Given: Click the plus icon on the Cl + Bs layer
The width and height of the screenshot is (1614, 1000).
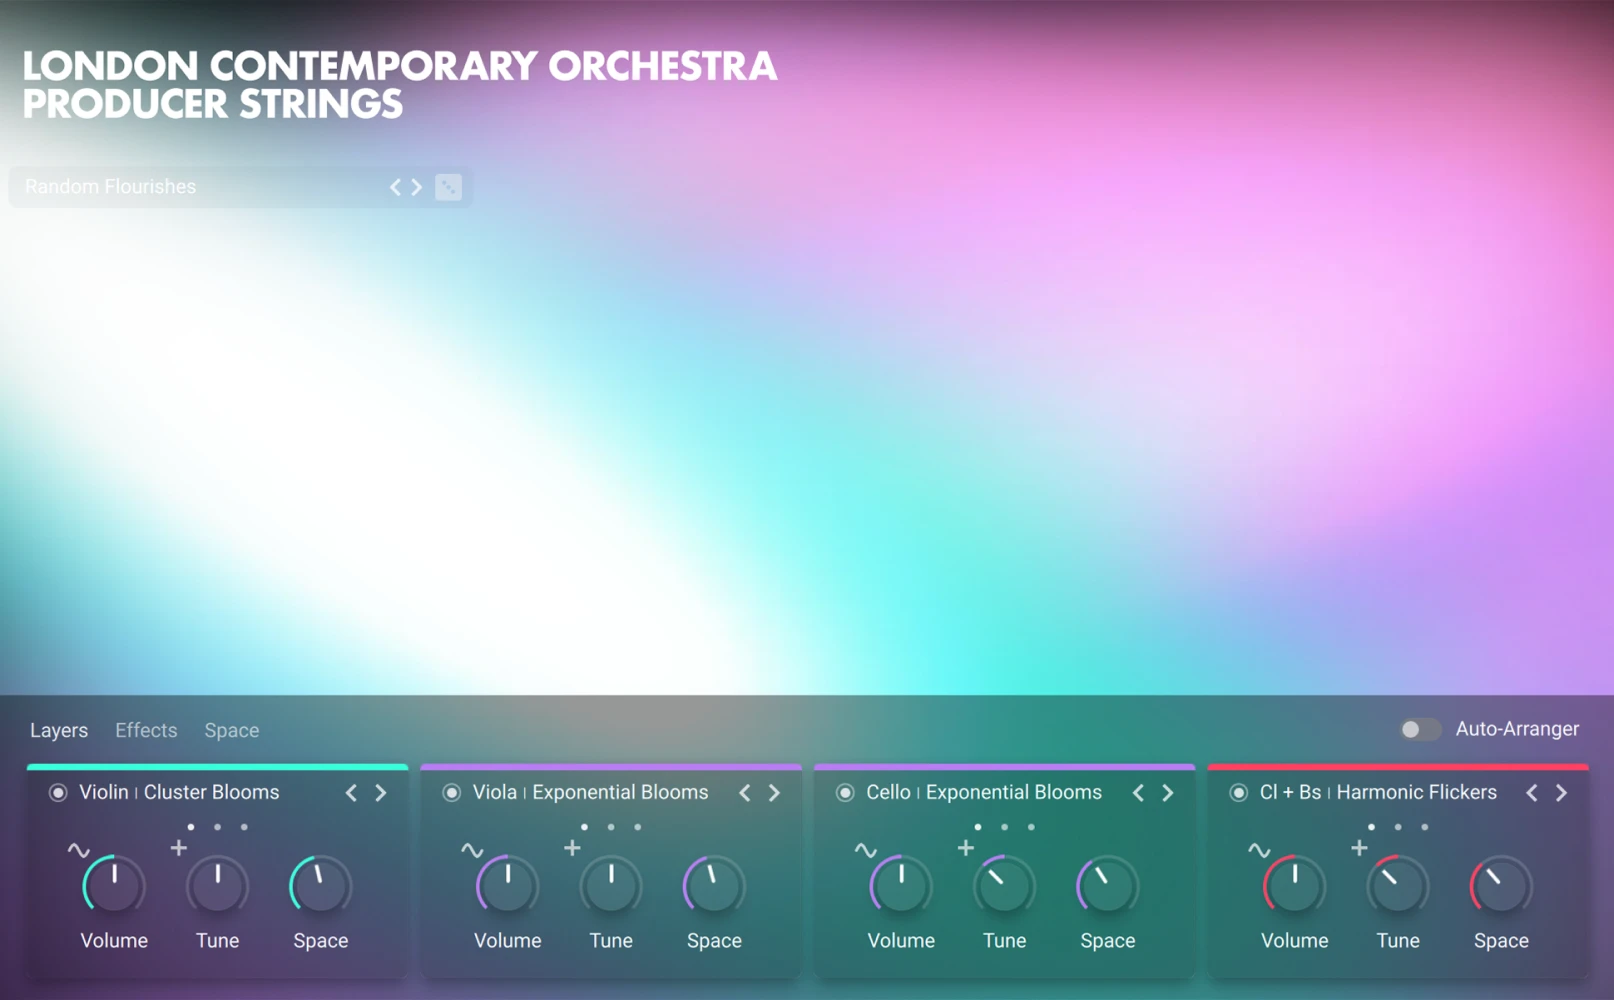Looking at the screenshot, I should coord(1360,847).
